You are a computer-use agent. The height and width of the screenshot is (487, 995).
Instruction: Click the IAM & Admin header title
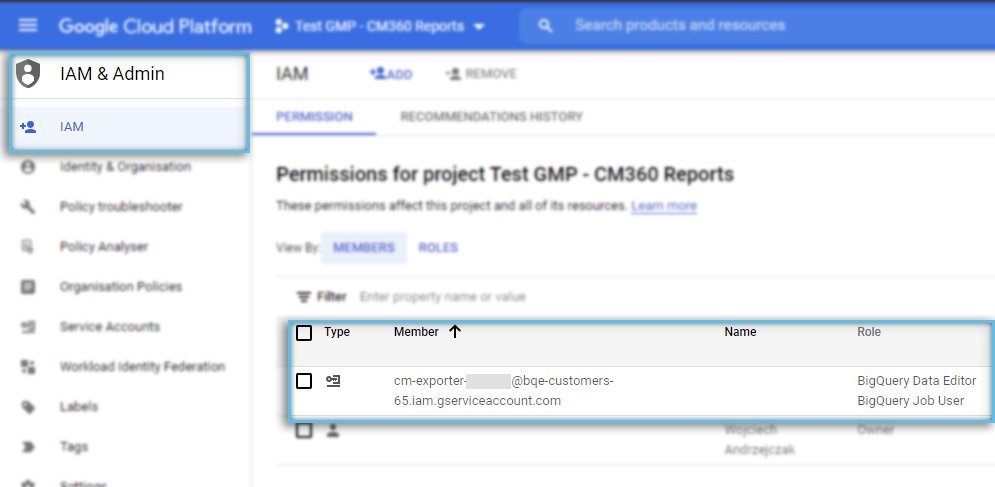click(112, 74)
